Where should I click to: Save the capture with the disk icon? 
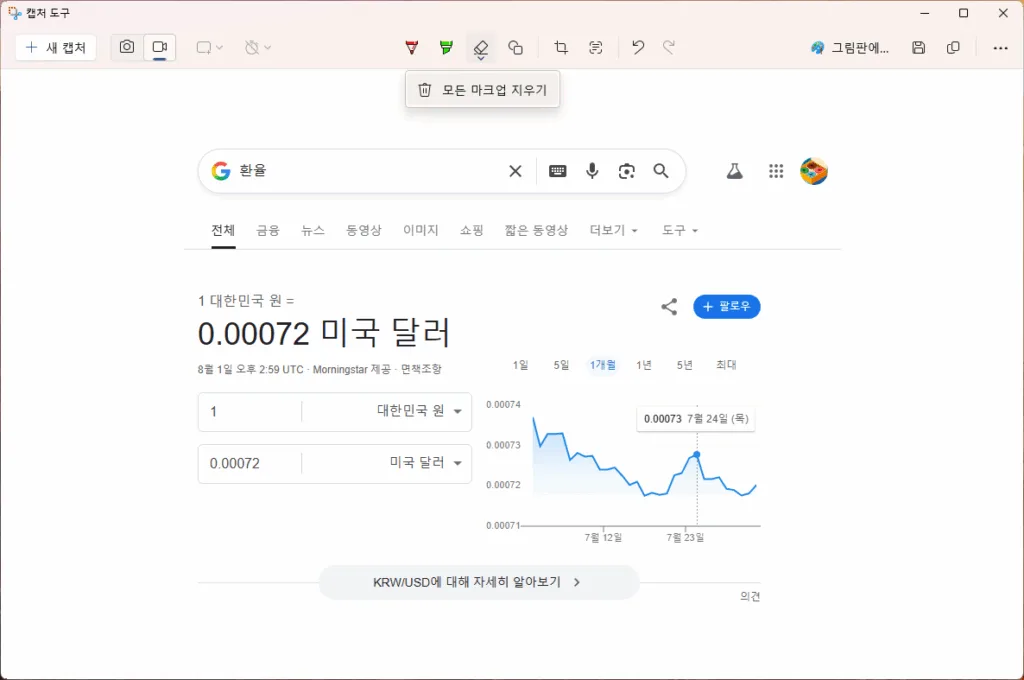[x=919, y=48]
